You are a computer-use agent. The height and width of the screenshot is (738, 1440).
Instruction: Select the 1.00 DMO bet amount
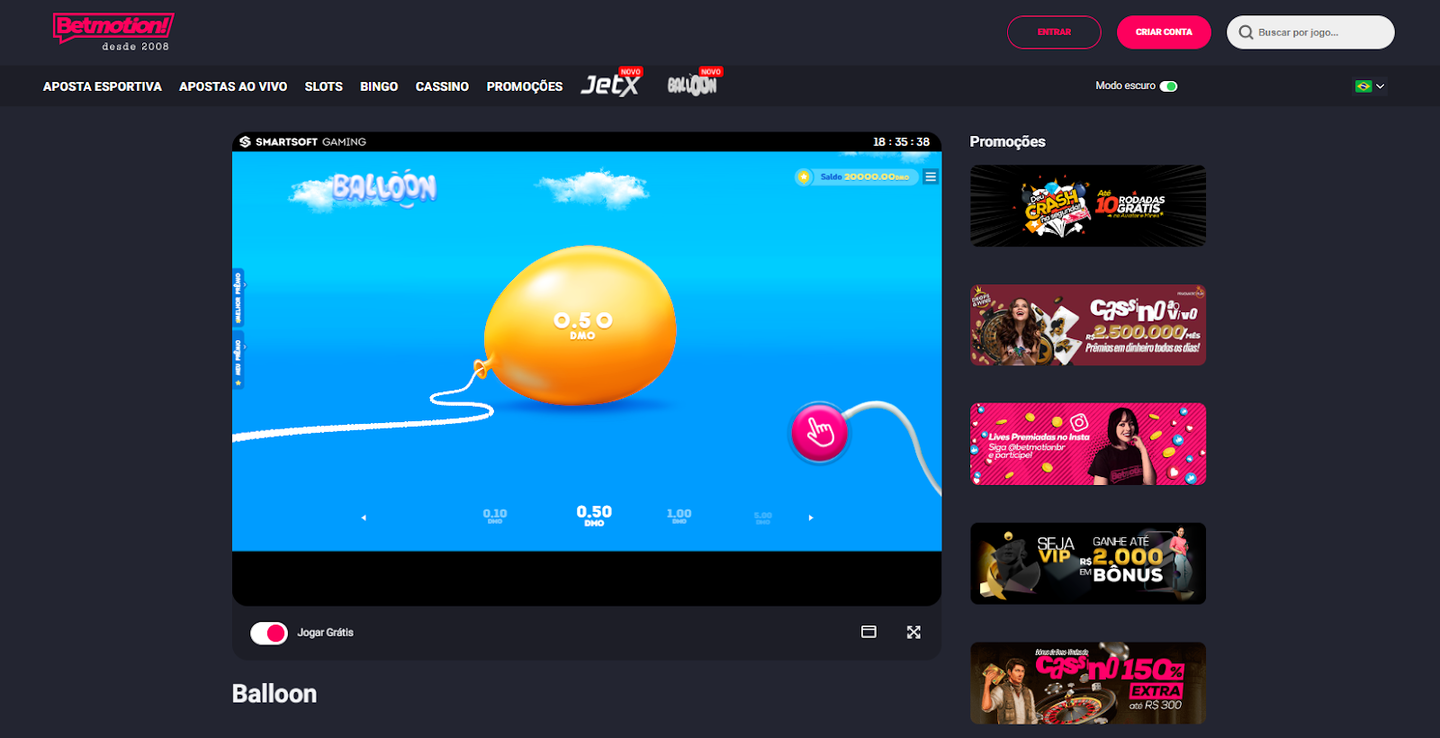point(679,516)
